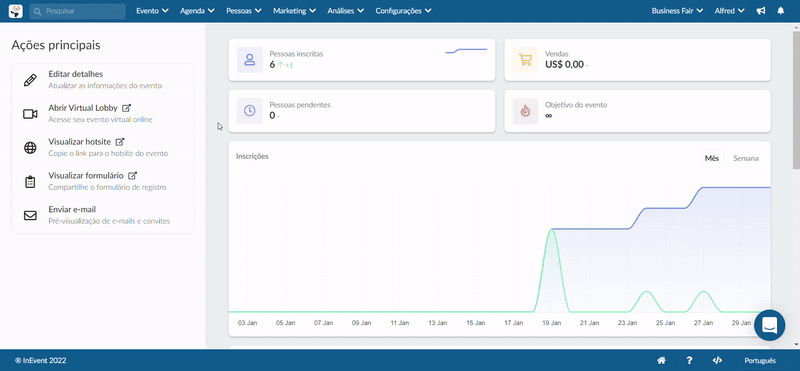800x371 pixels.
Task: Click the Pessoas inscritas person icon
Action: click(x=249, y=60)
